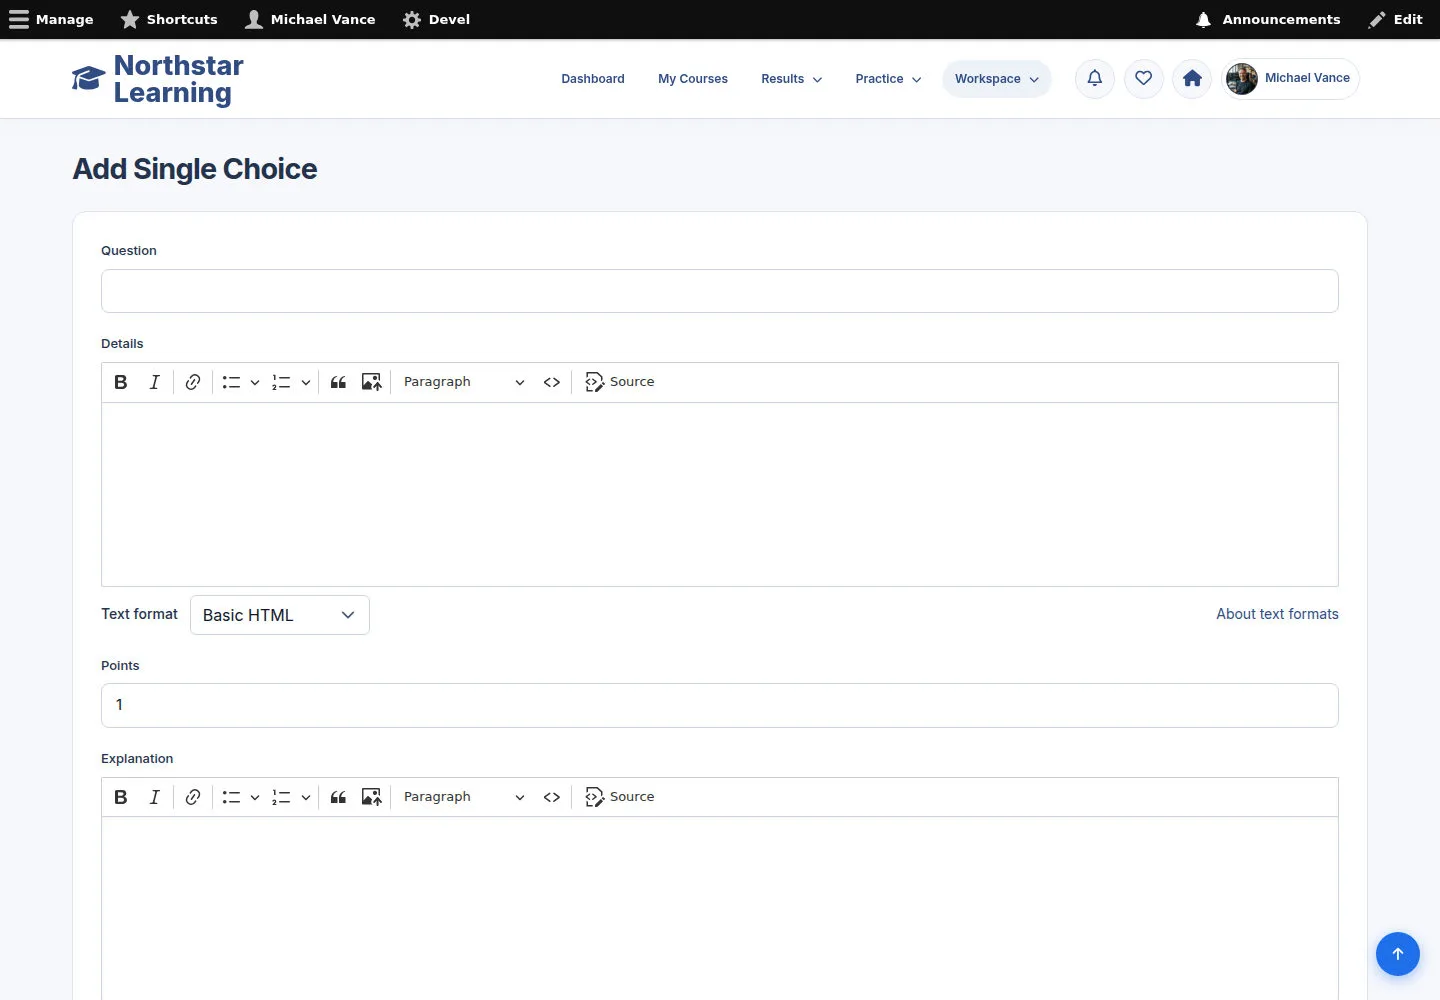Upload an image in Explanation editor
Screen dimensions: 1440x1000
[371, 797]
